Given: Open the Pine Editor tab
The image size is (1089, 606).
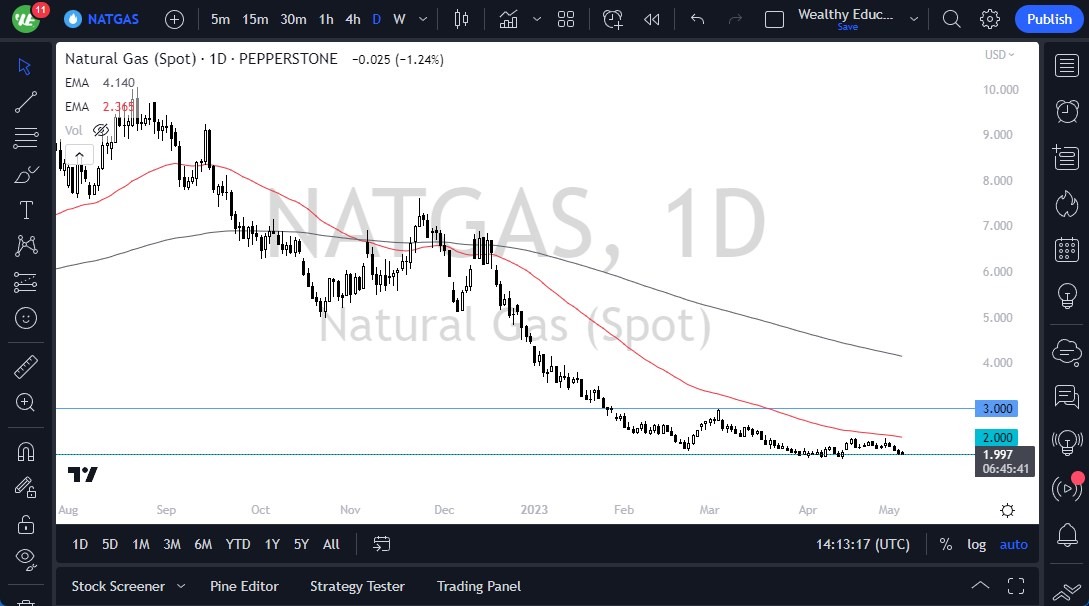Looking at the screenshot, I should pyautogui.click(x=244, y=586).
